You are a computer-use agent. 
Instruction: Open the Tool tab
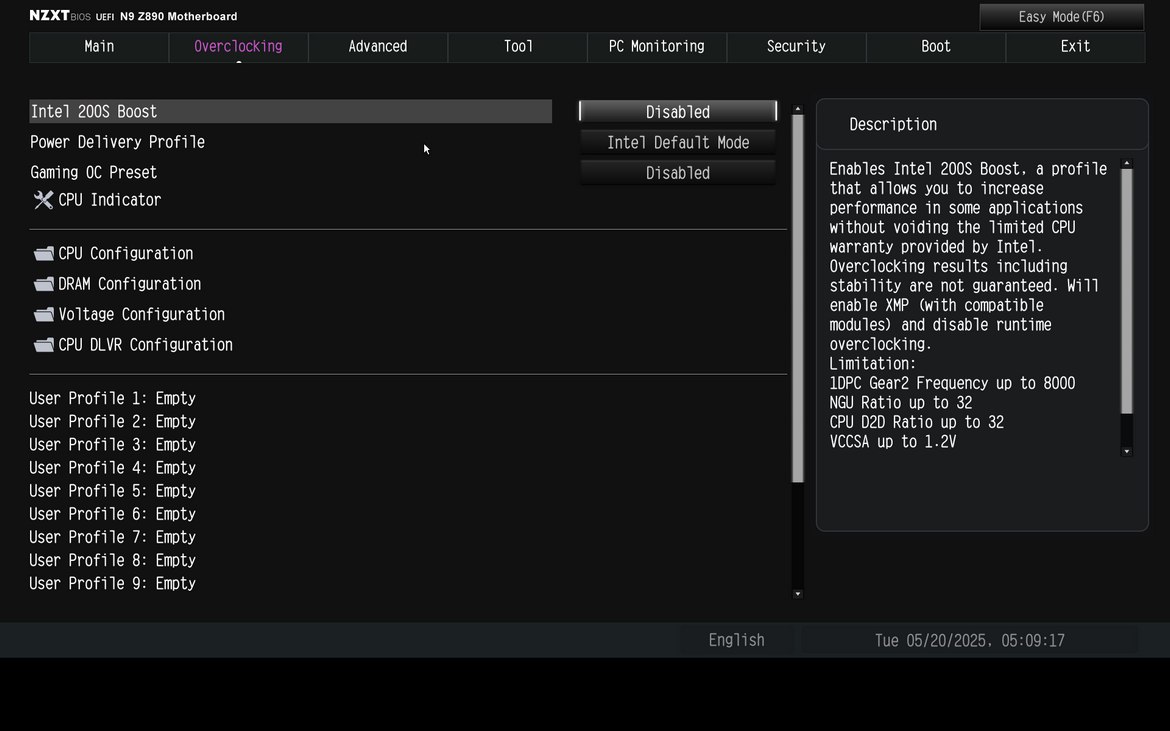click(x=518, y=47)
